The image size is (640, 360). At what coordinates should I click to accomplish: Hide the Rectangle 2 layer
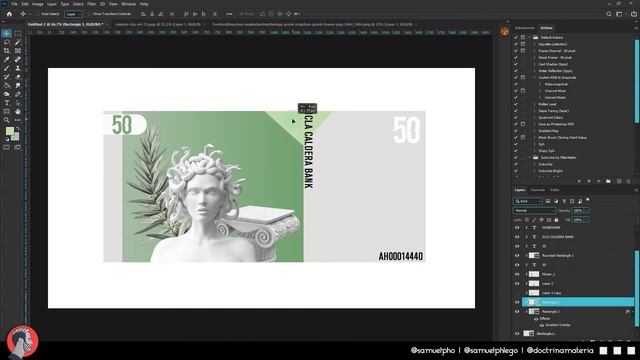pyautogui.click(x=517, y=312)
